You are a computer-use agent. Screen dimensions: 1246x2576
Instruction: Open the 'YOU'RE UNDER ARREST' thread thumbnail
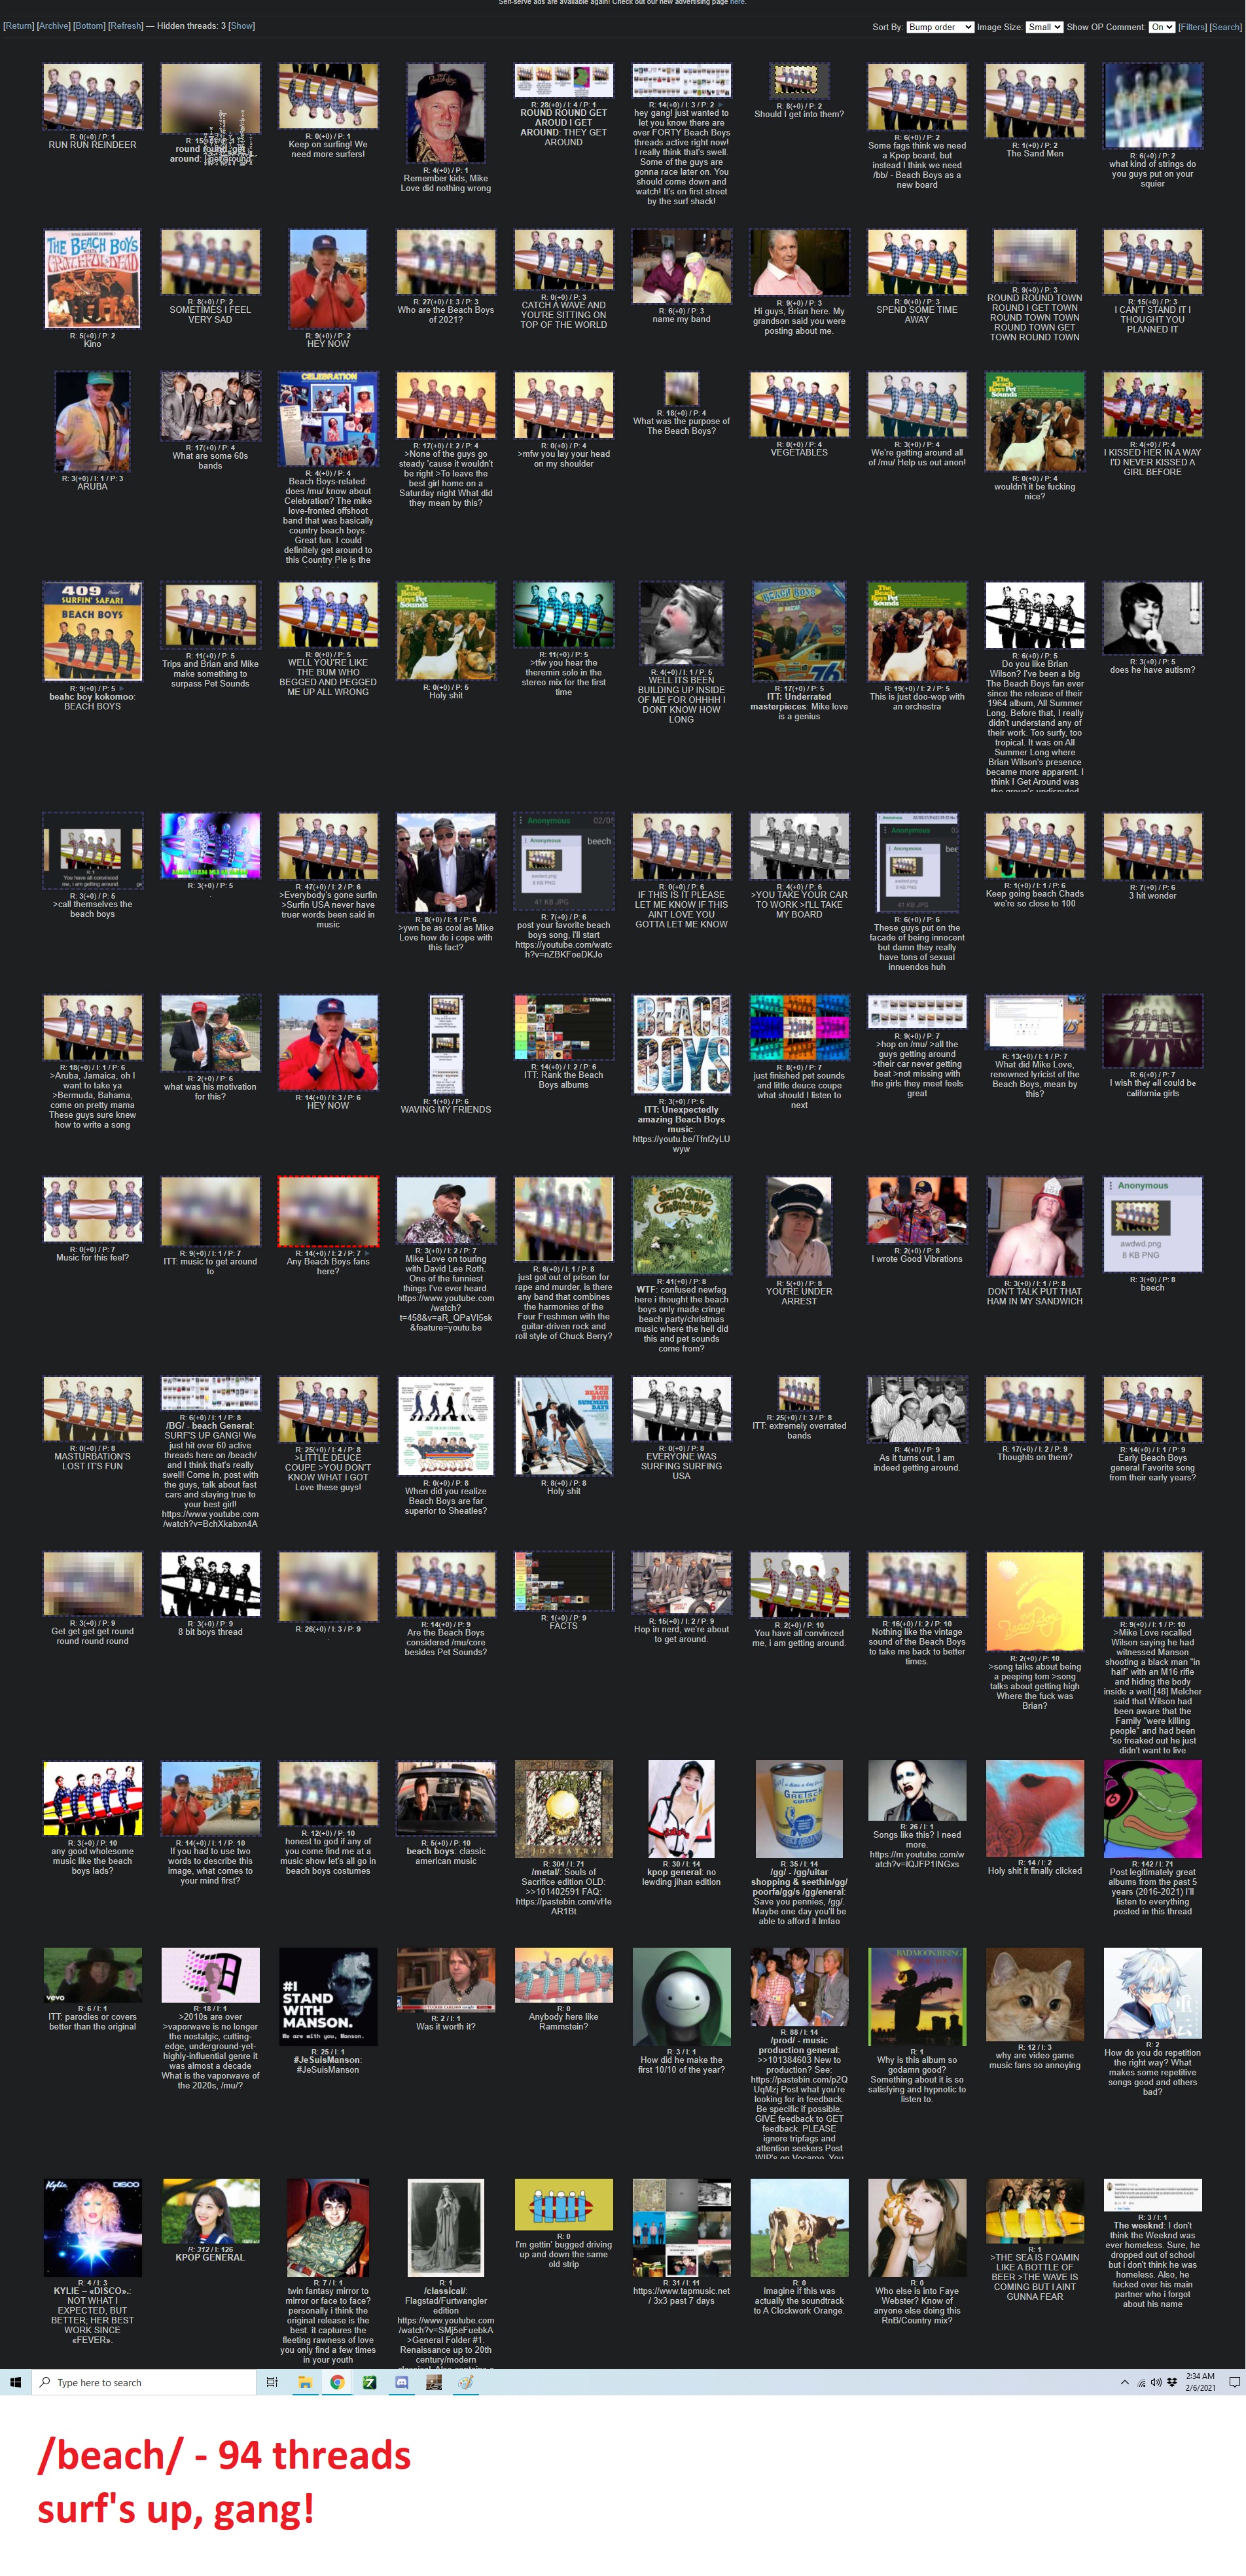click(x=799, y=1226)
